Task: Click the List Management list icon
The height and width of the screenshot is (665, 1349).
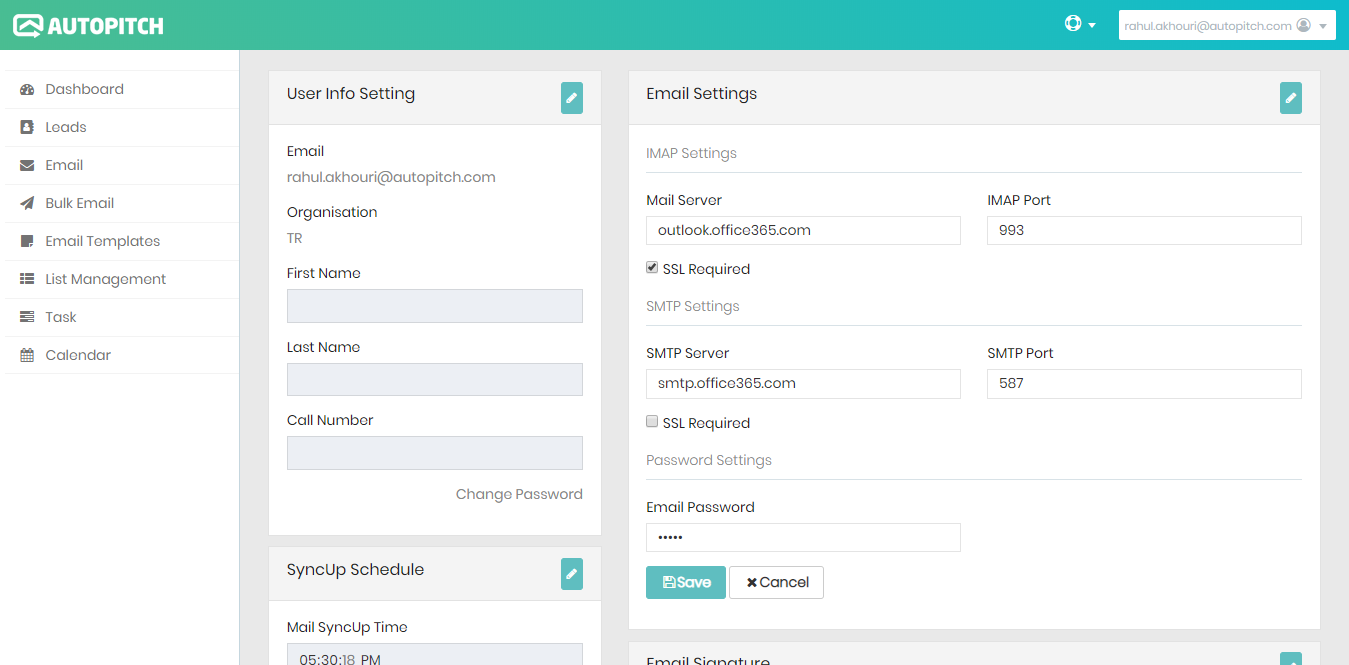Action: (27, 279)
